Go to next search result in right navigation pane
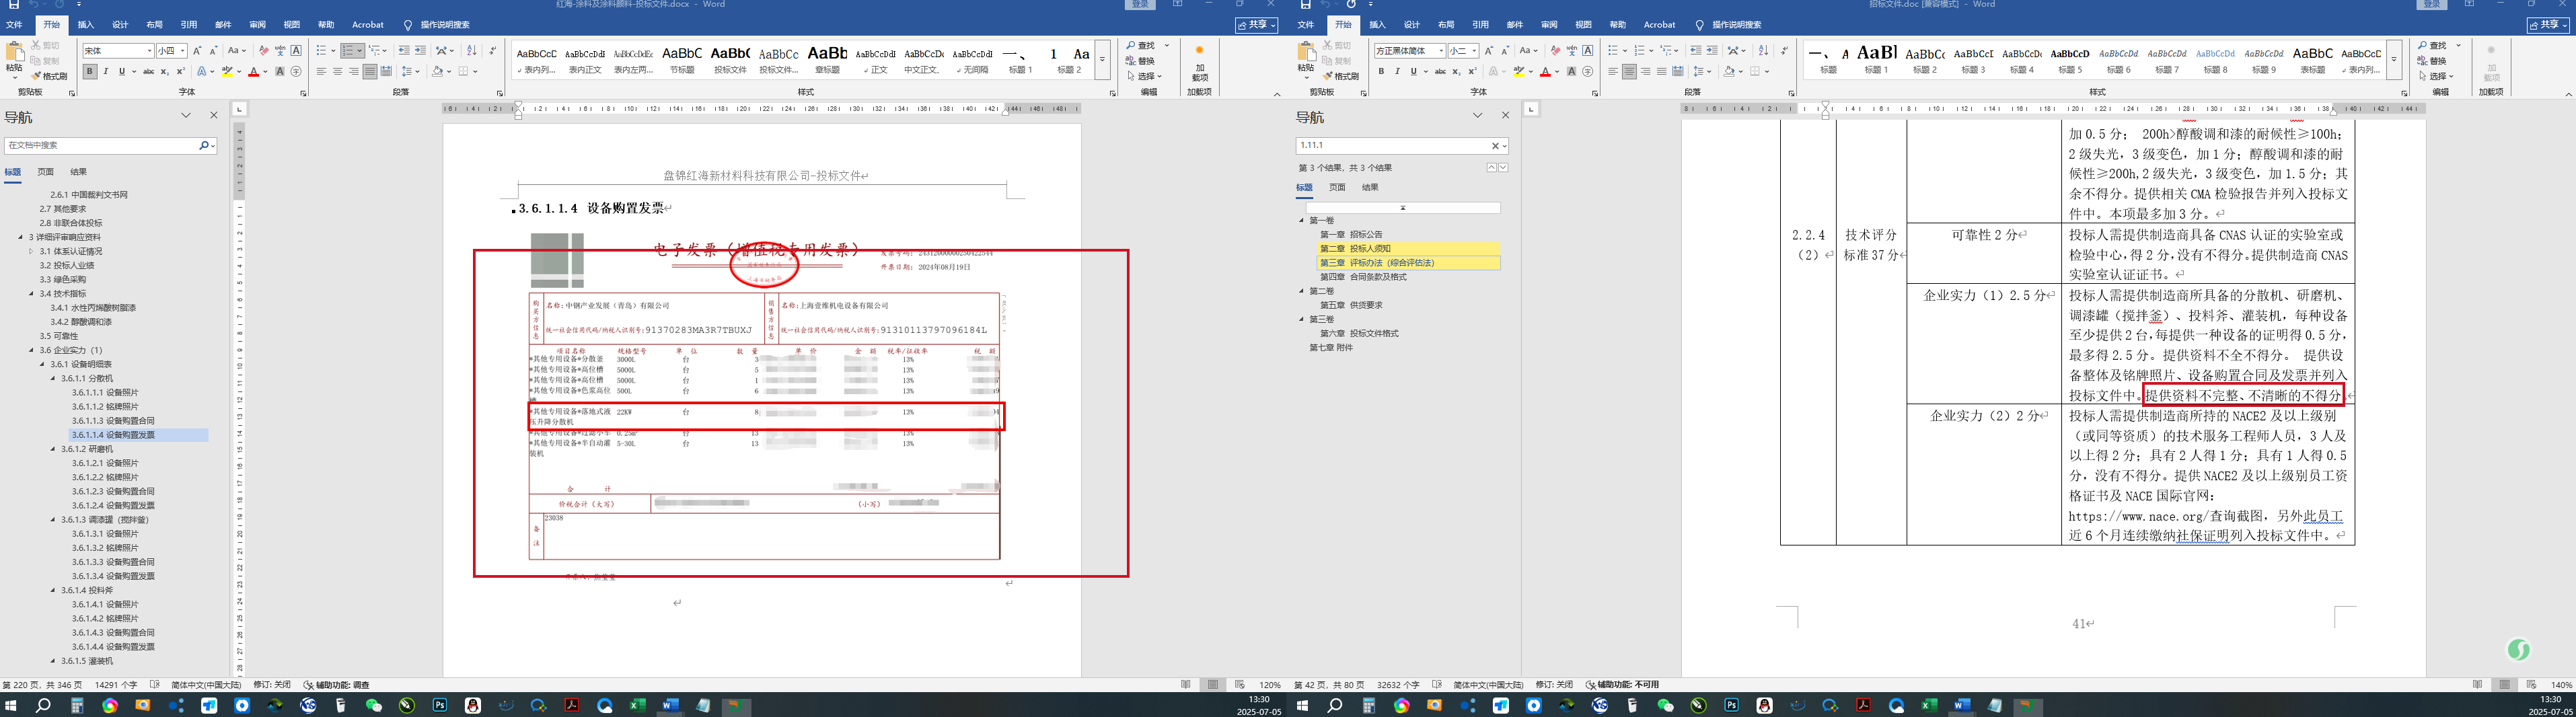This screenshot has width=2576, height=717. 1503,168
